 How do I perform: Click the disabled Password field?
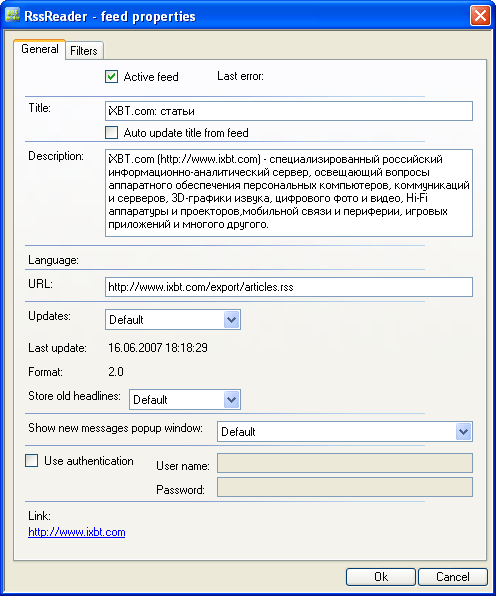[345, 487]
